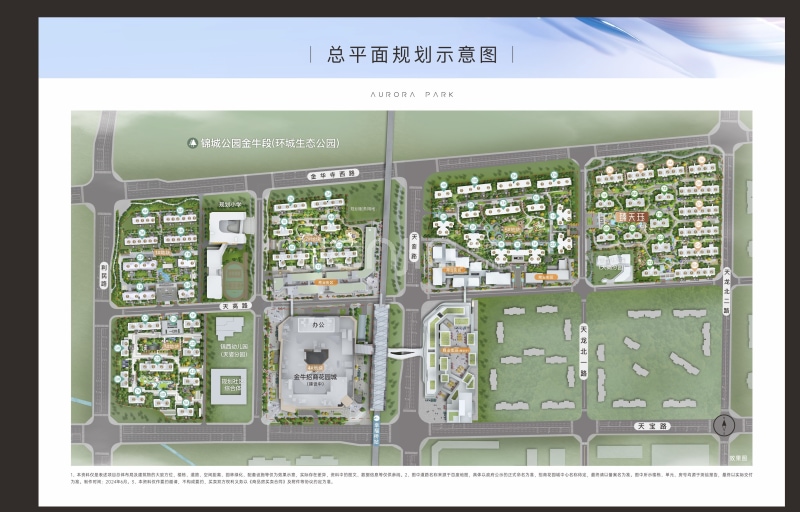Click the title 总平面规划示意图
Viewport: 800px width, 512px height.
point(412,55)
